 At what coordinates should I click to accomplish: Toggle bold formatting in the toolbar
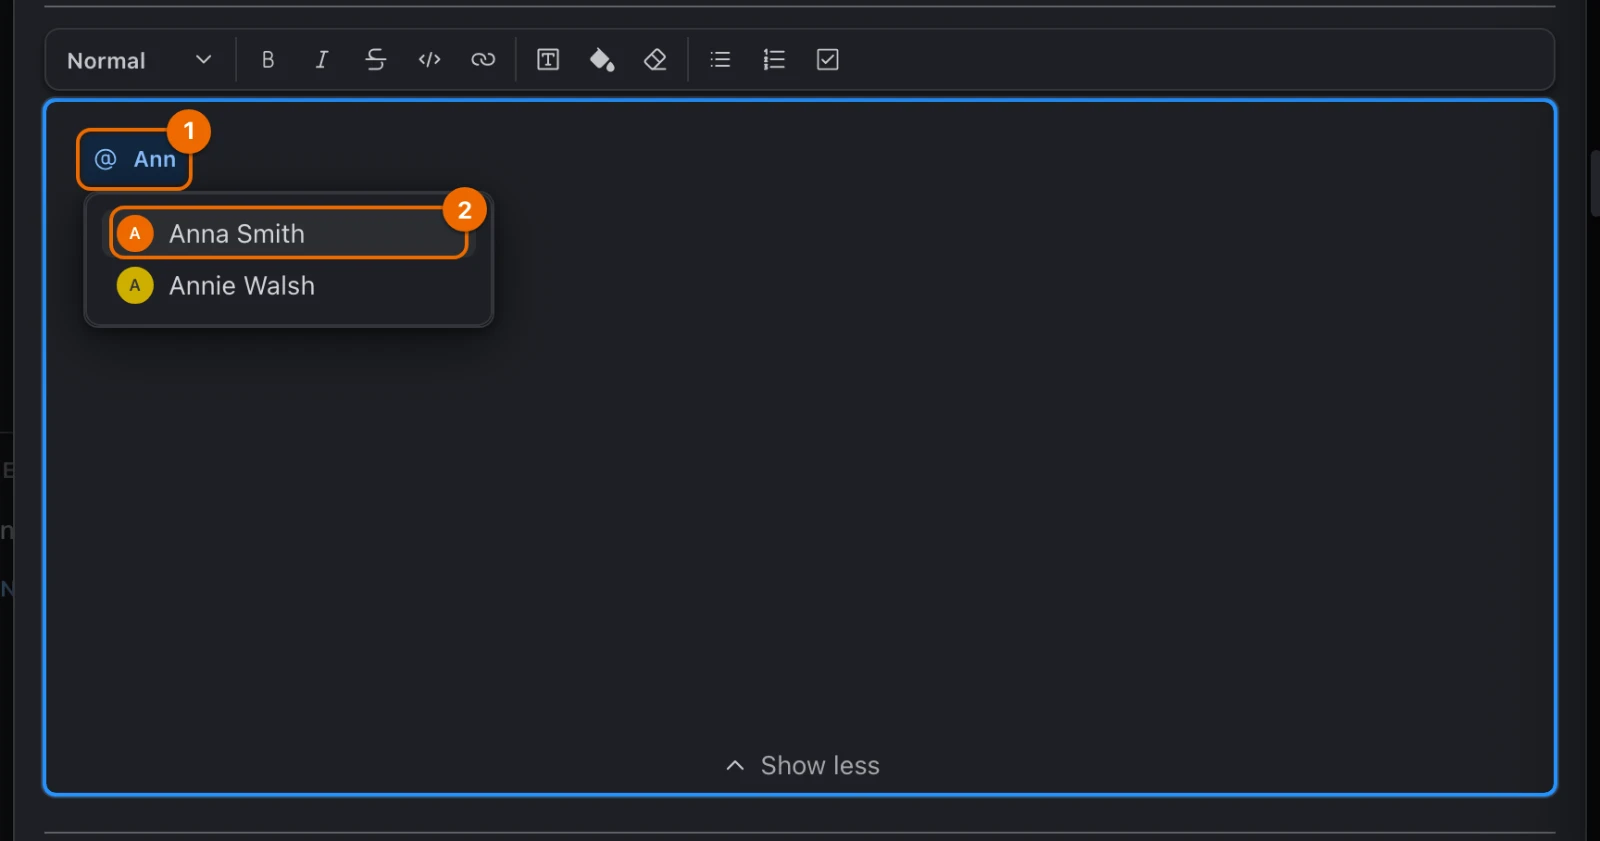click(267, 60)
